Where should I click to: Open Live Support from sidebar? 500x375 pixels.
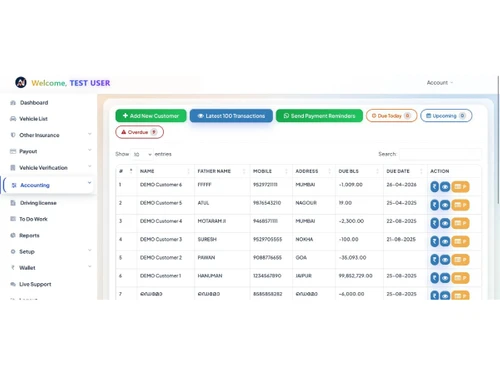coord(35,284)
